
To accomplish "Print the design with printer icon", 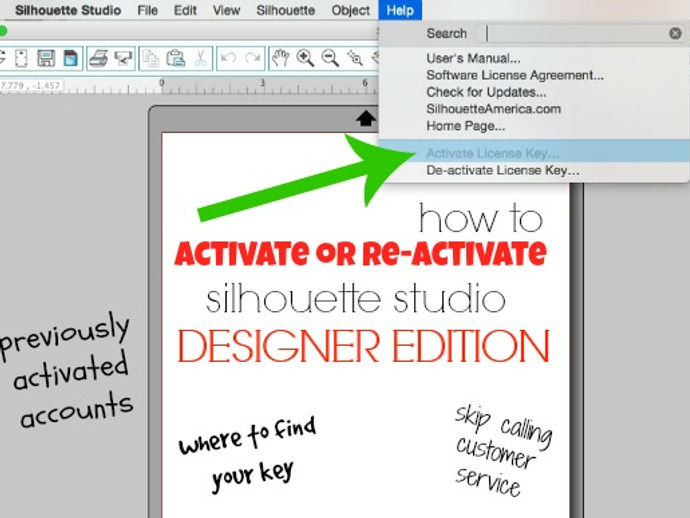I will point(99,58).
